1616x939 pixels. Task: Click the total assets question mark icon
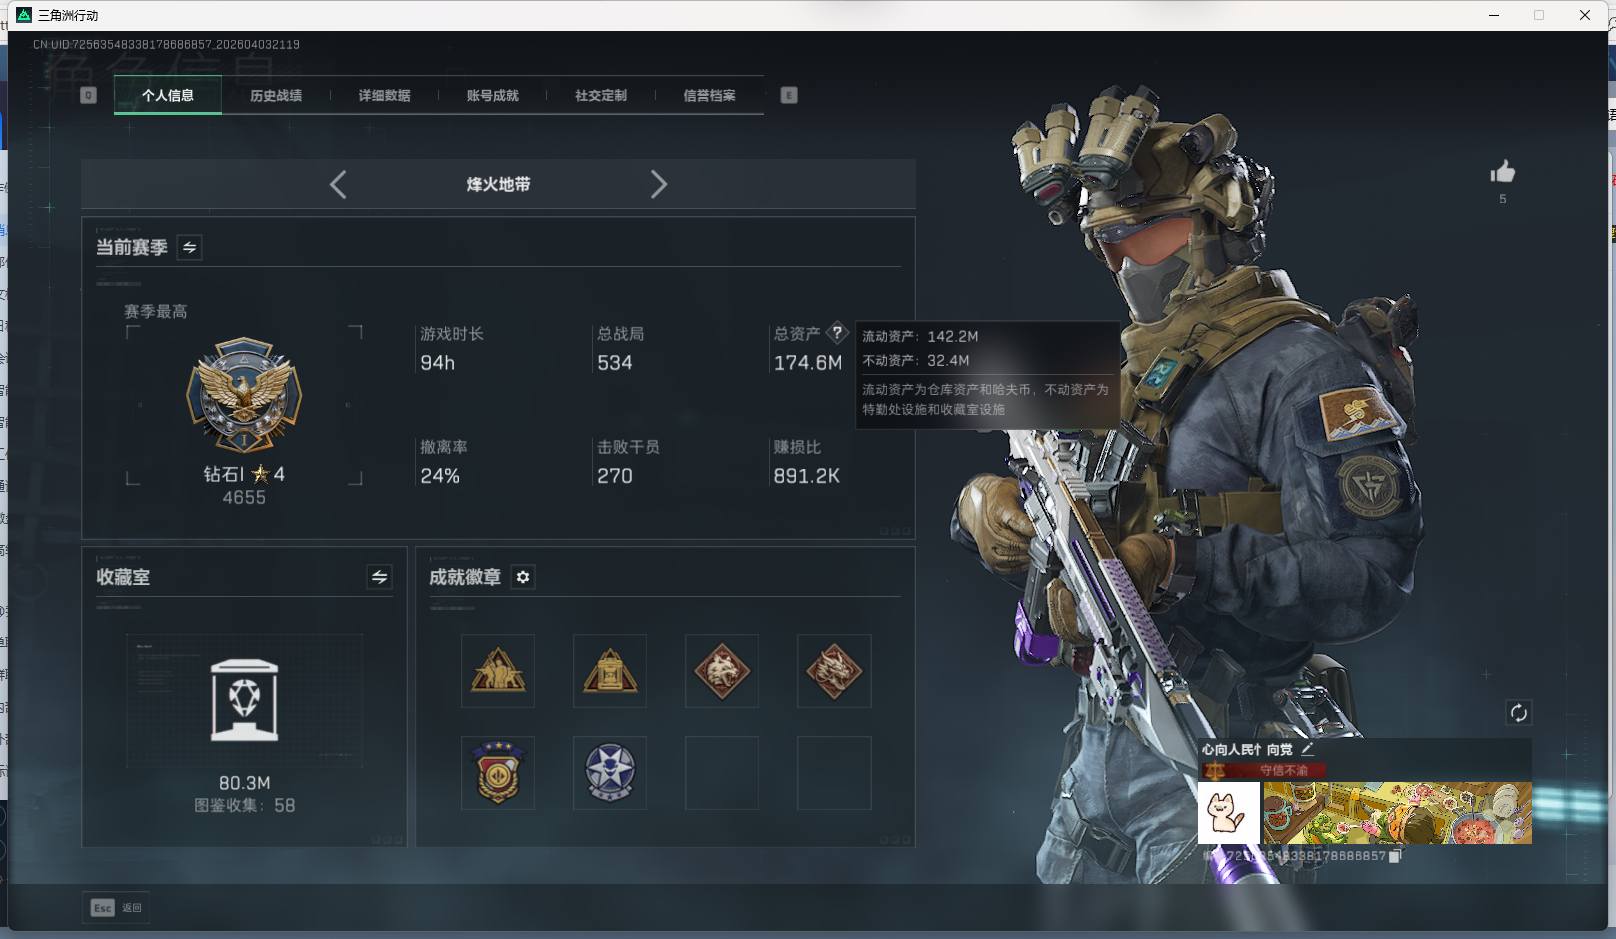click(837, 333)
